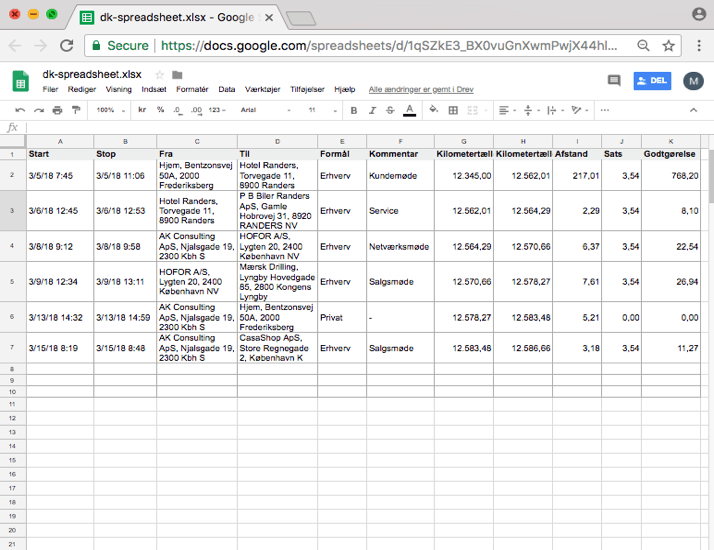This screenshot has height=550, width=714.
Task: Open the text color picker
Action: tap(409, 110)
